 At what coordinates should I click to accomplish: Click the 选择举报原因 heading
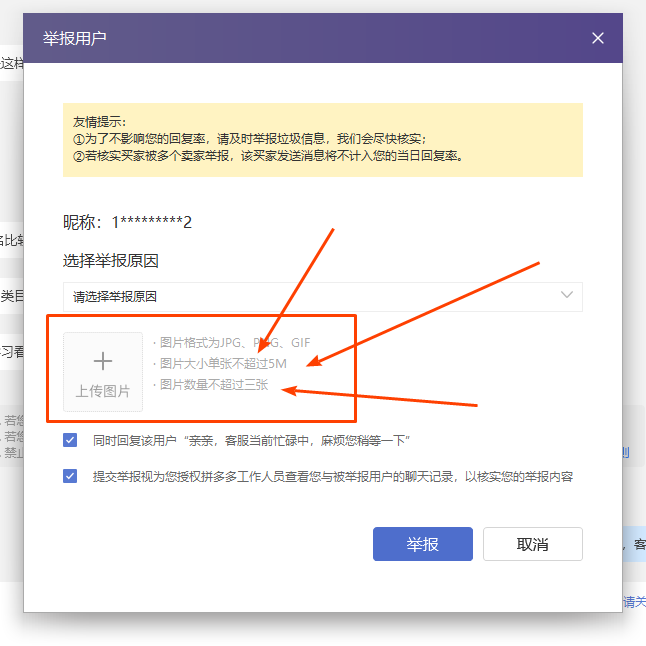click(110, 261)
